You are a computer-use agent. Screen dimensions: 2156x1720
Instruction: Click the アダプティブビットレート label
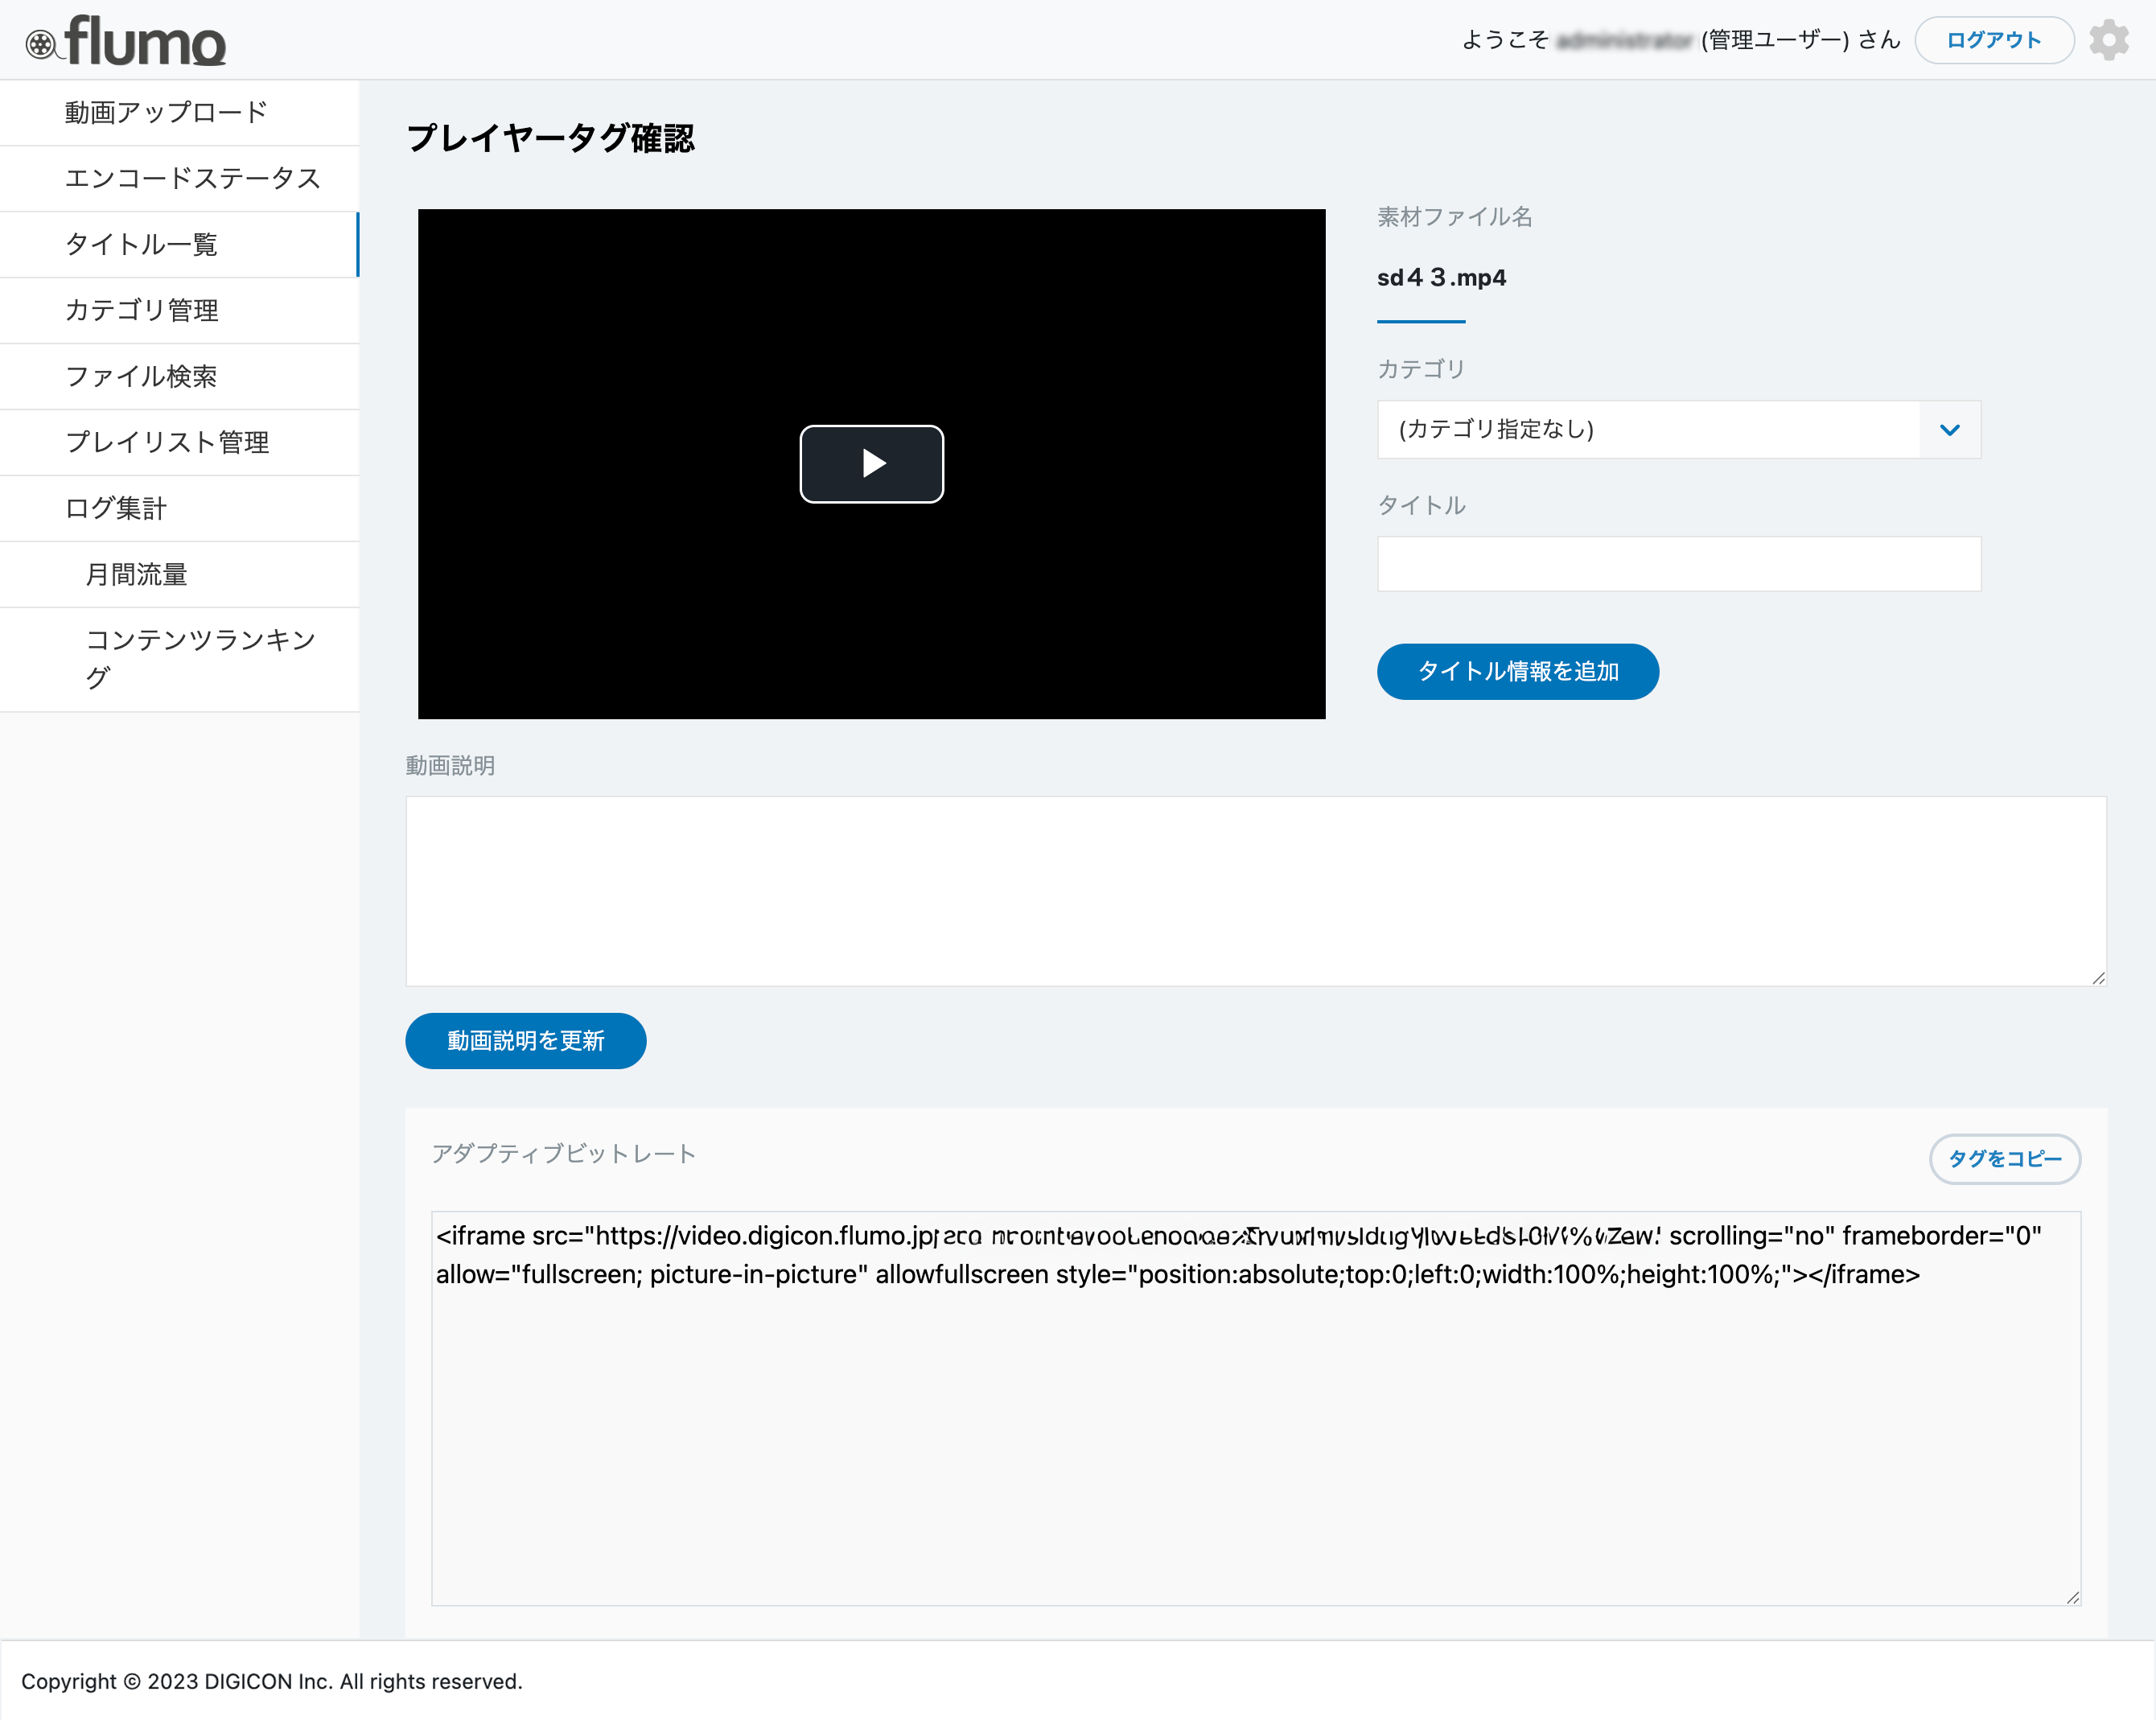pyautogui.click(x=563, y=1154)
